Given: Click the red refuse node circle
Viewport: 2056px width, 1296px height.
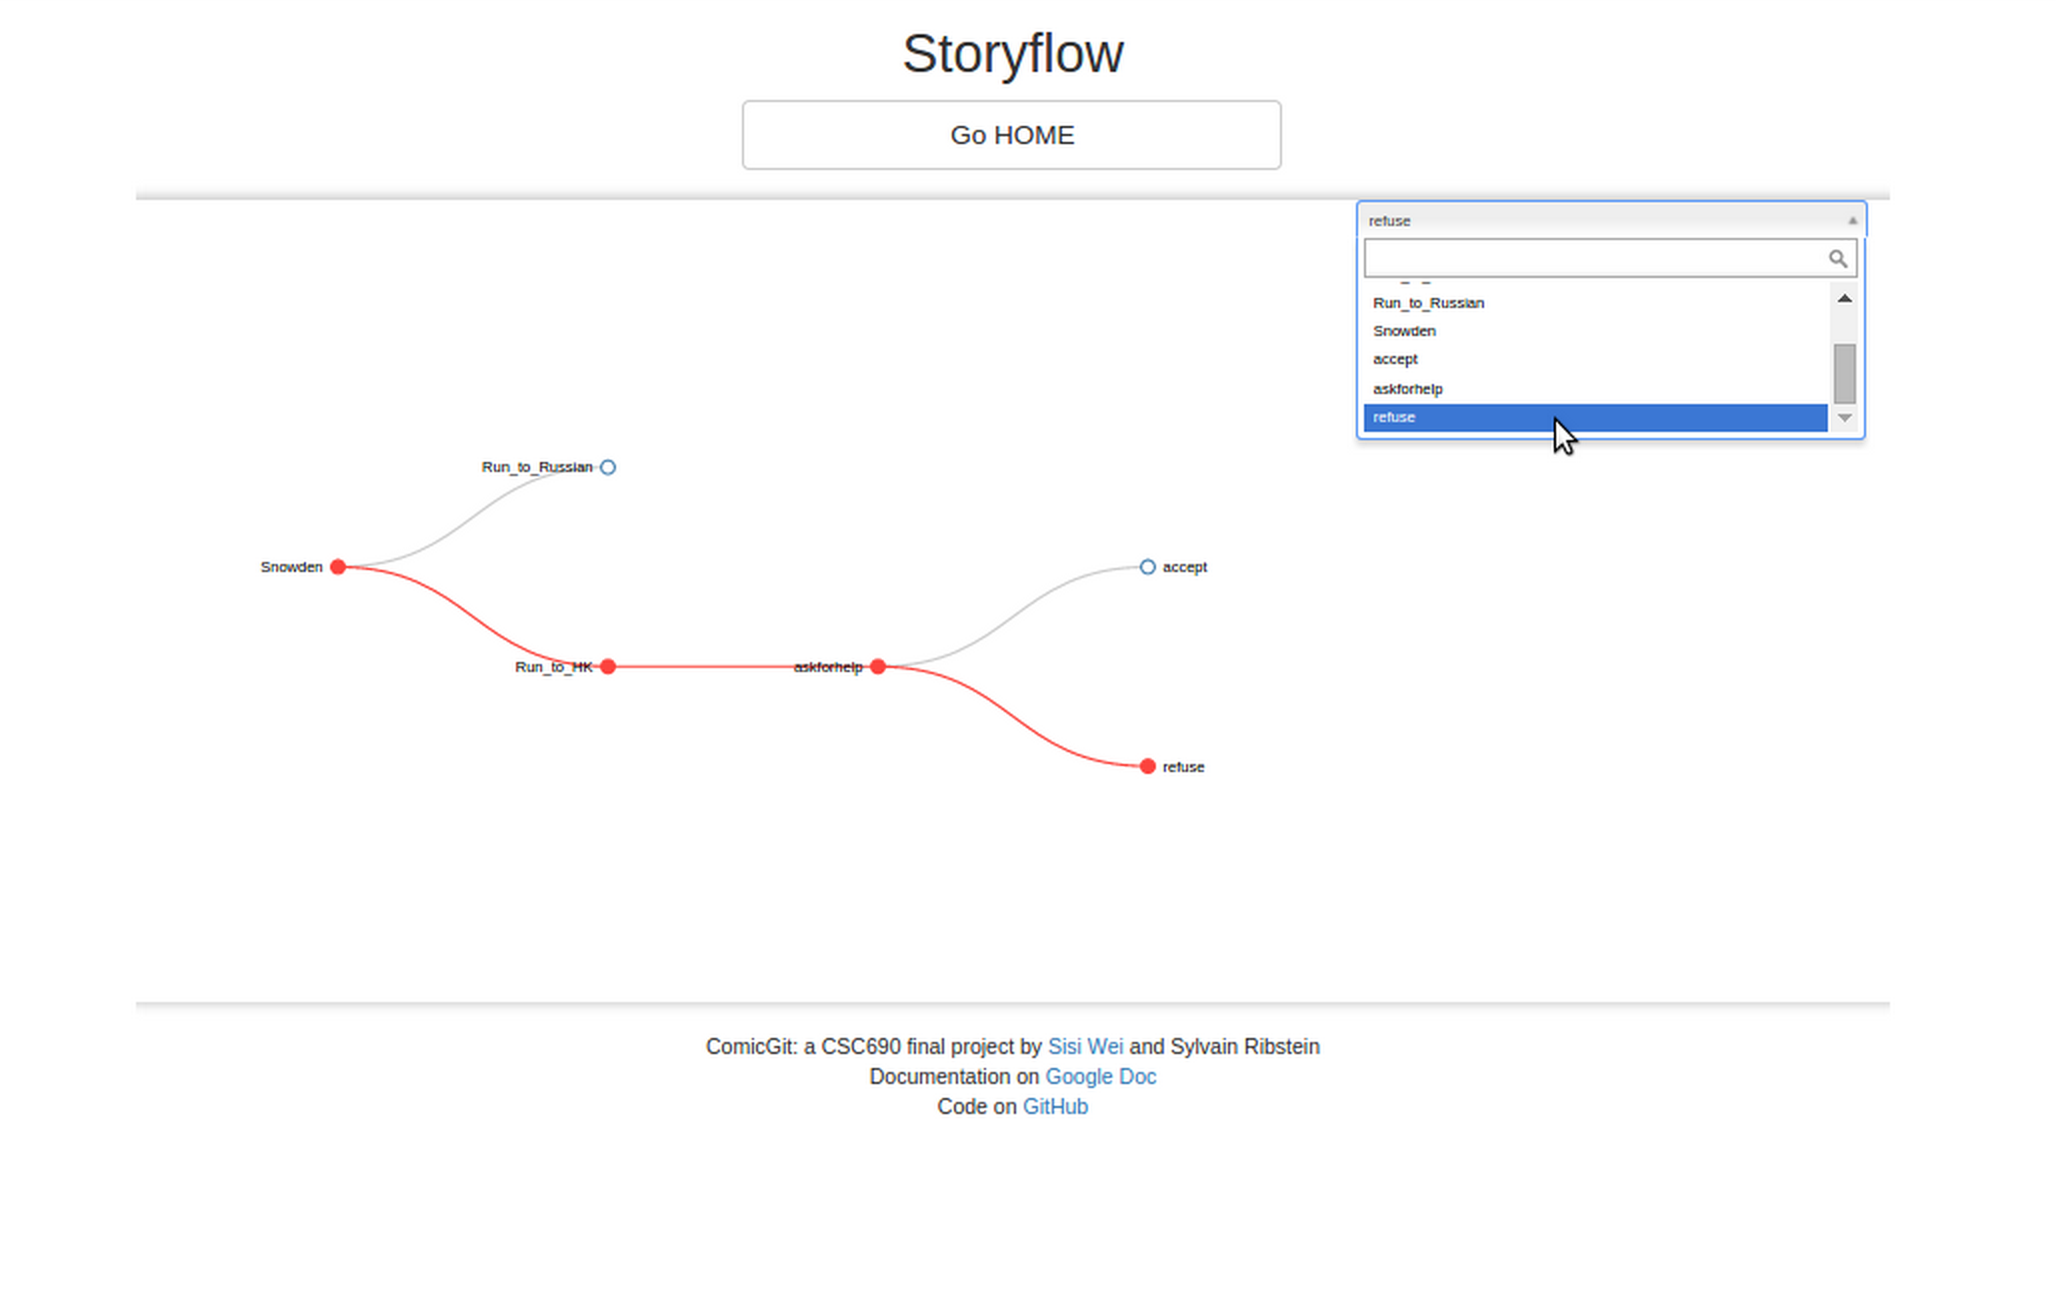Looking at the screenshot, I should point(1148,767).
